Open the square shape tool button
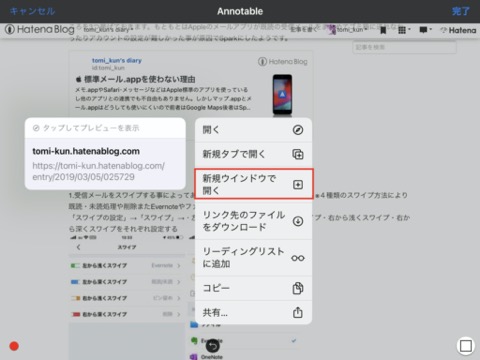The image size is (480, 360). point(466,346)
